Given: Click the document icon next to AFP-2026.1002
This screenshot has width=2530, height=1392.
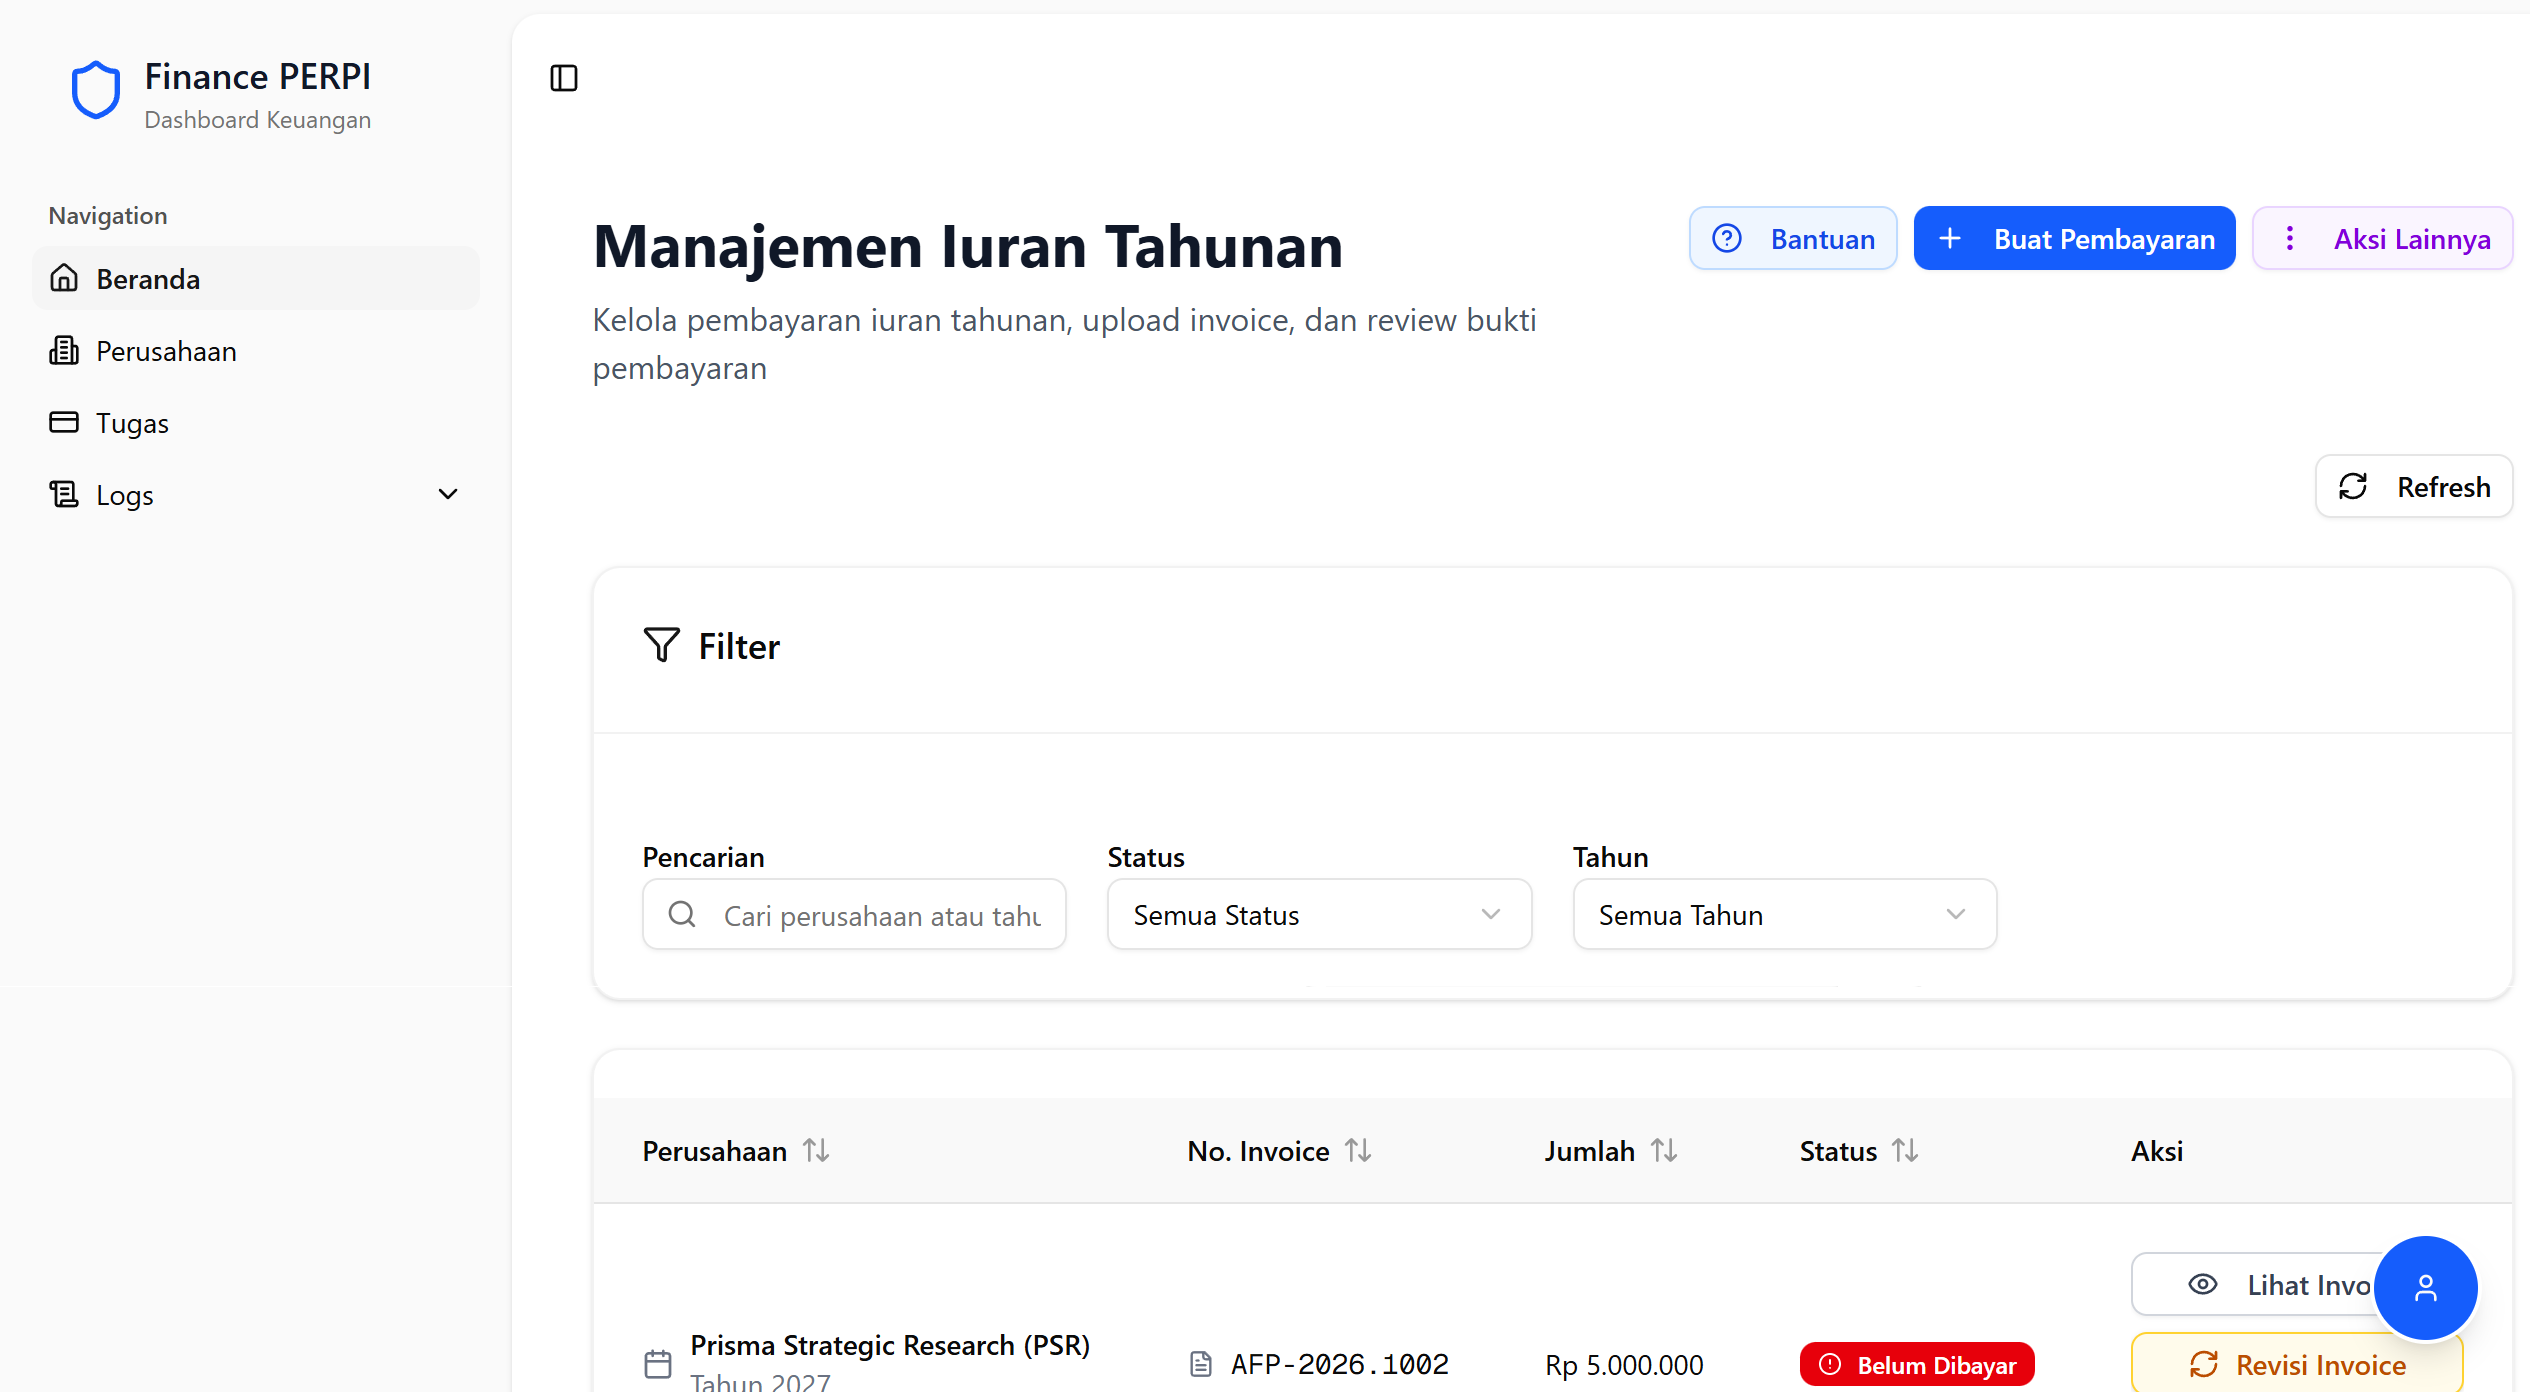Looking at the screenshot, I should pyautogui.click(x=1200, y=1364).
